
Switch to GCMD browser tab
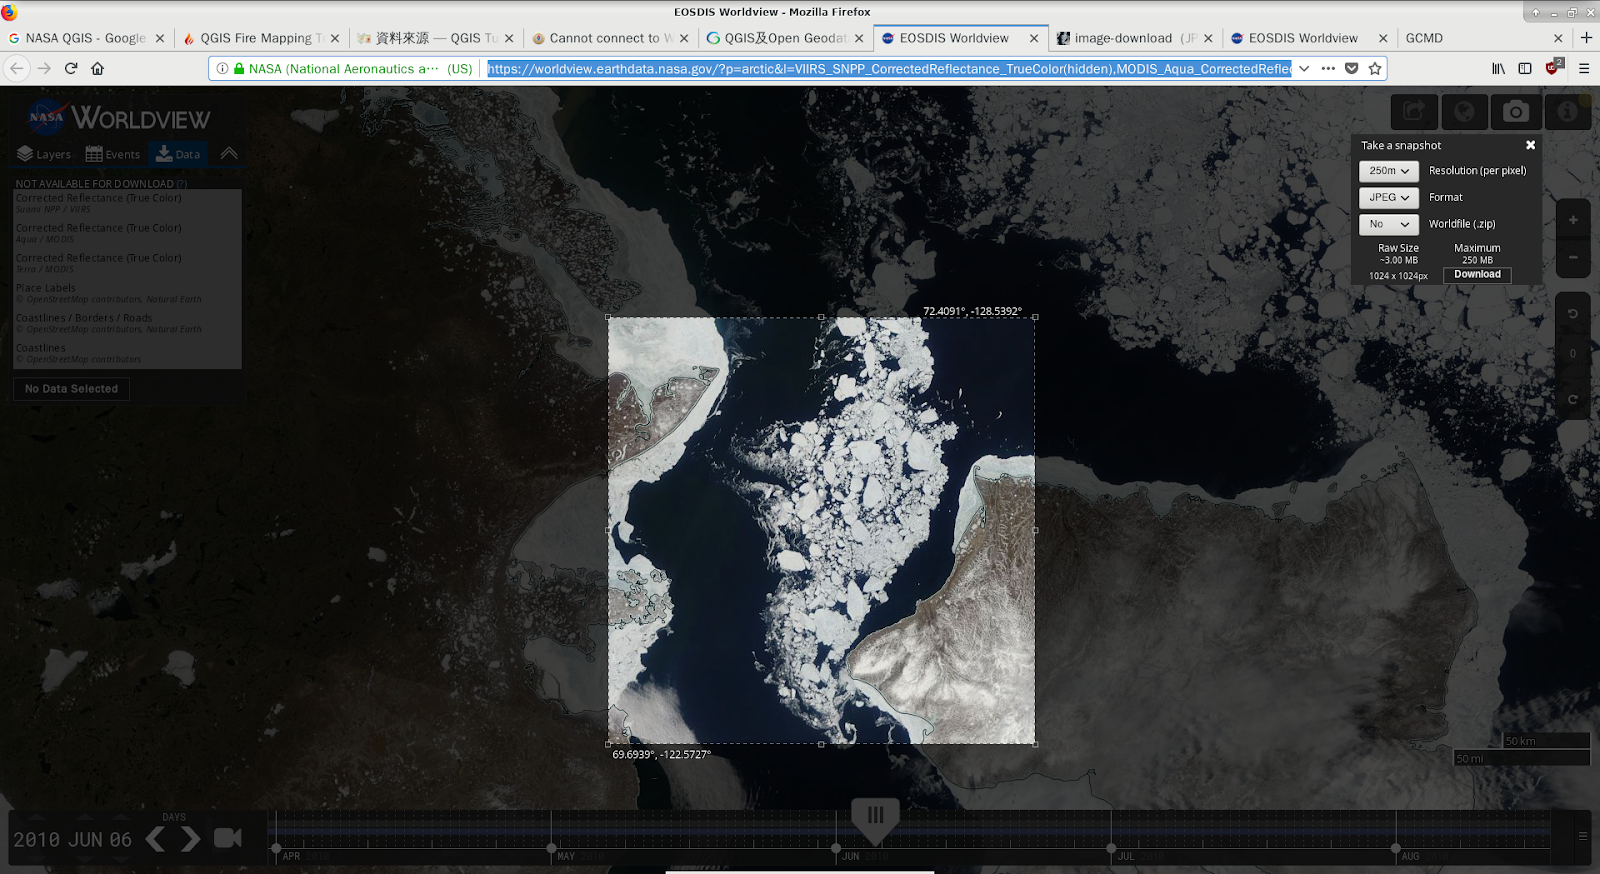1484,38
